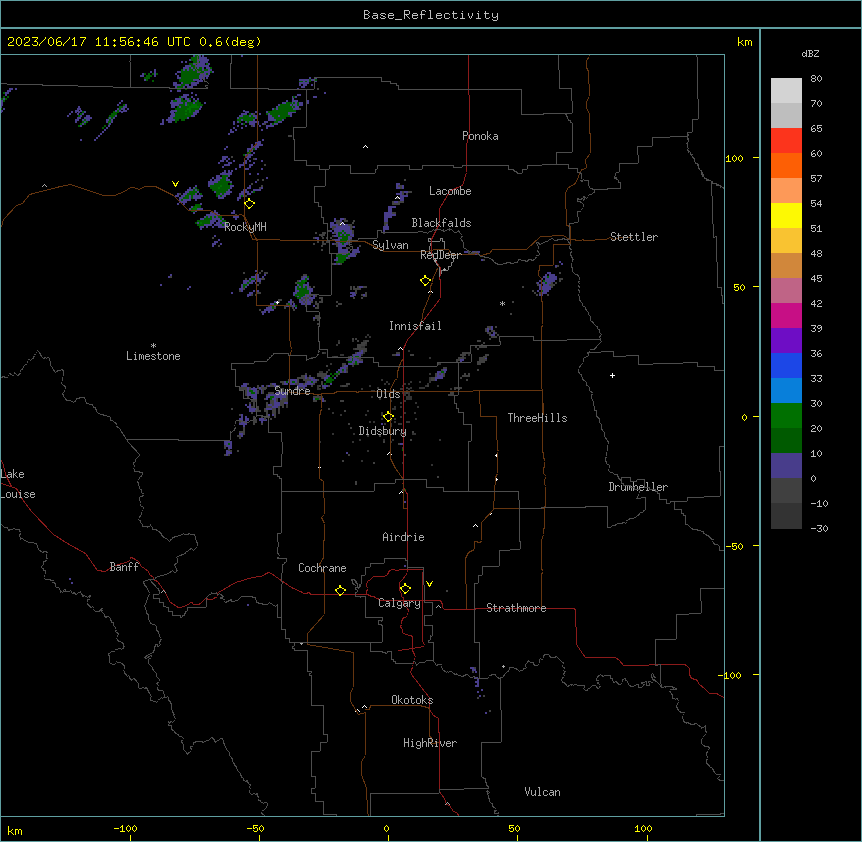
Task: Select the Strathmore label
Action: click(516, 608)
